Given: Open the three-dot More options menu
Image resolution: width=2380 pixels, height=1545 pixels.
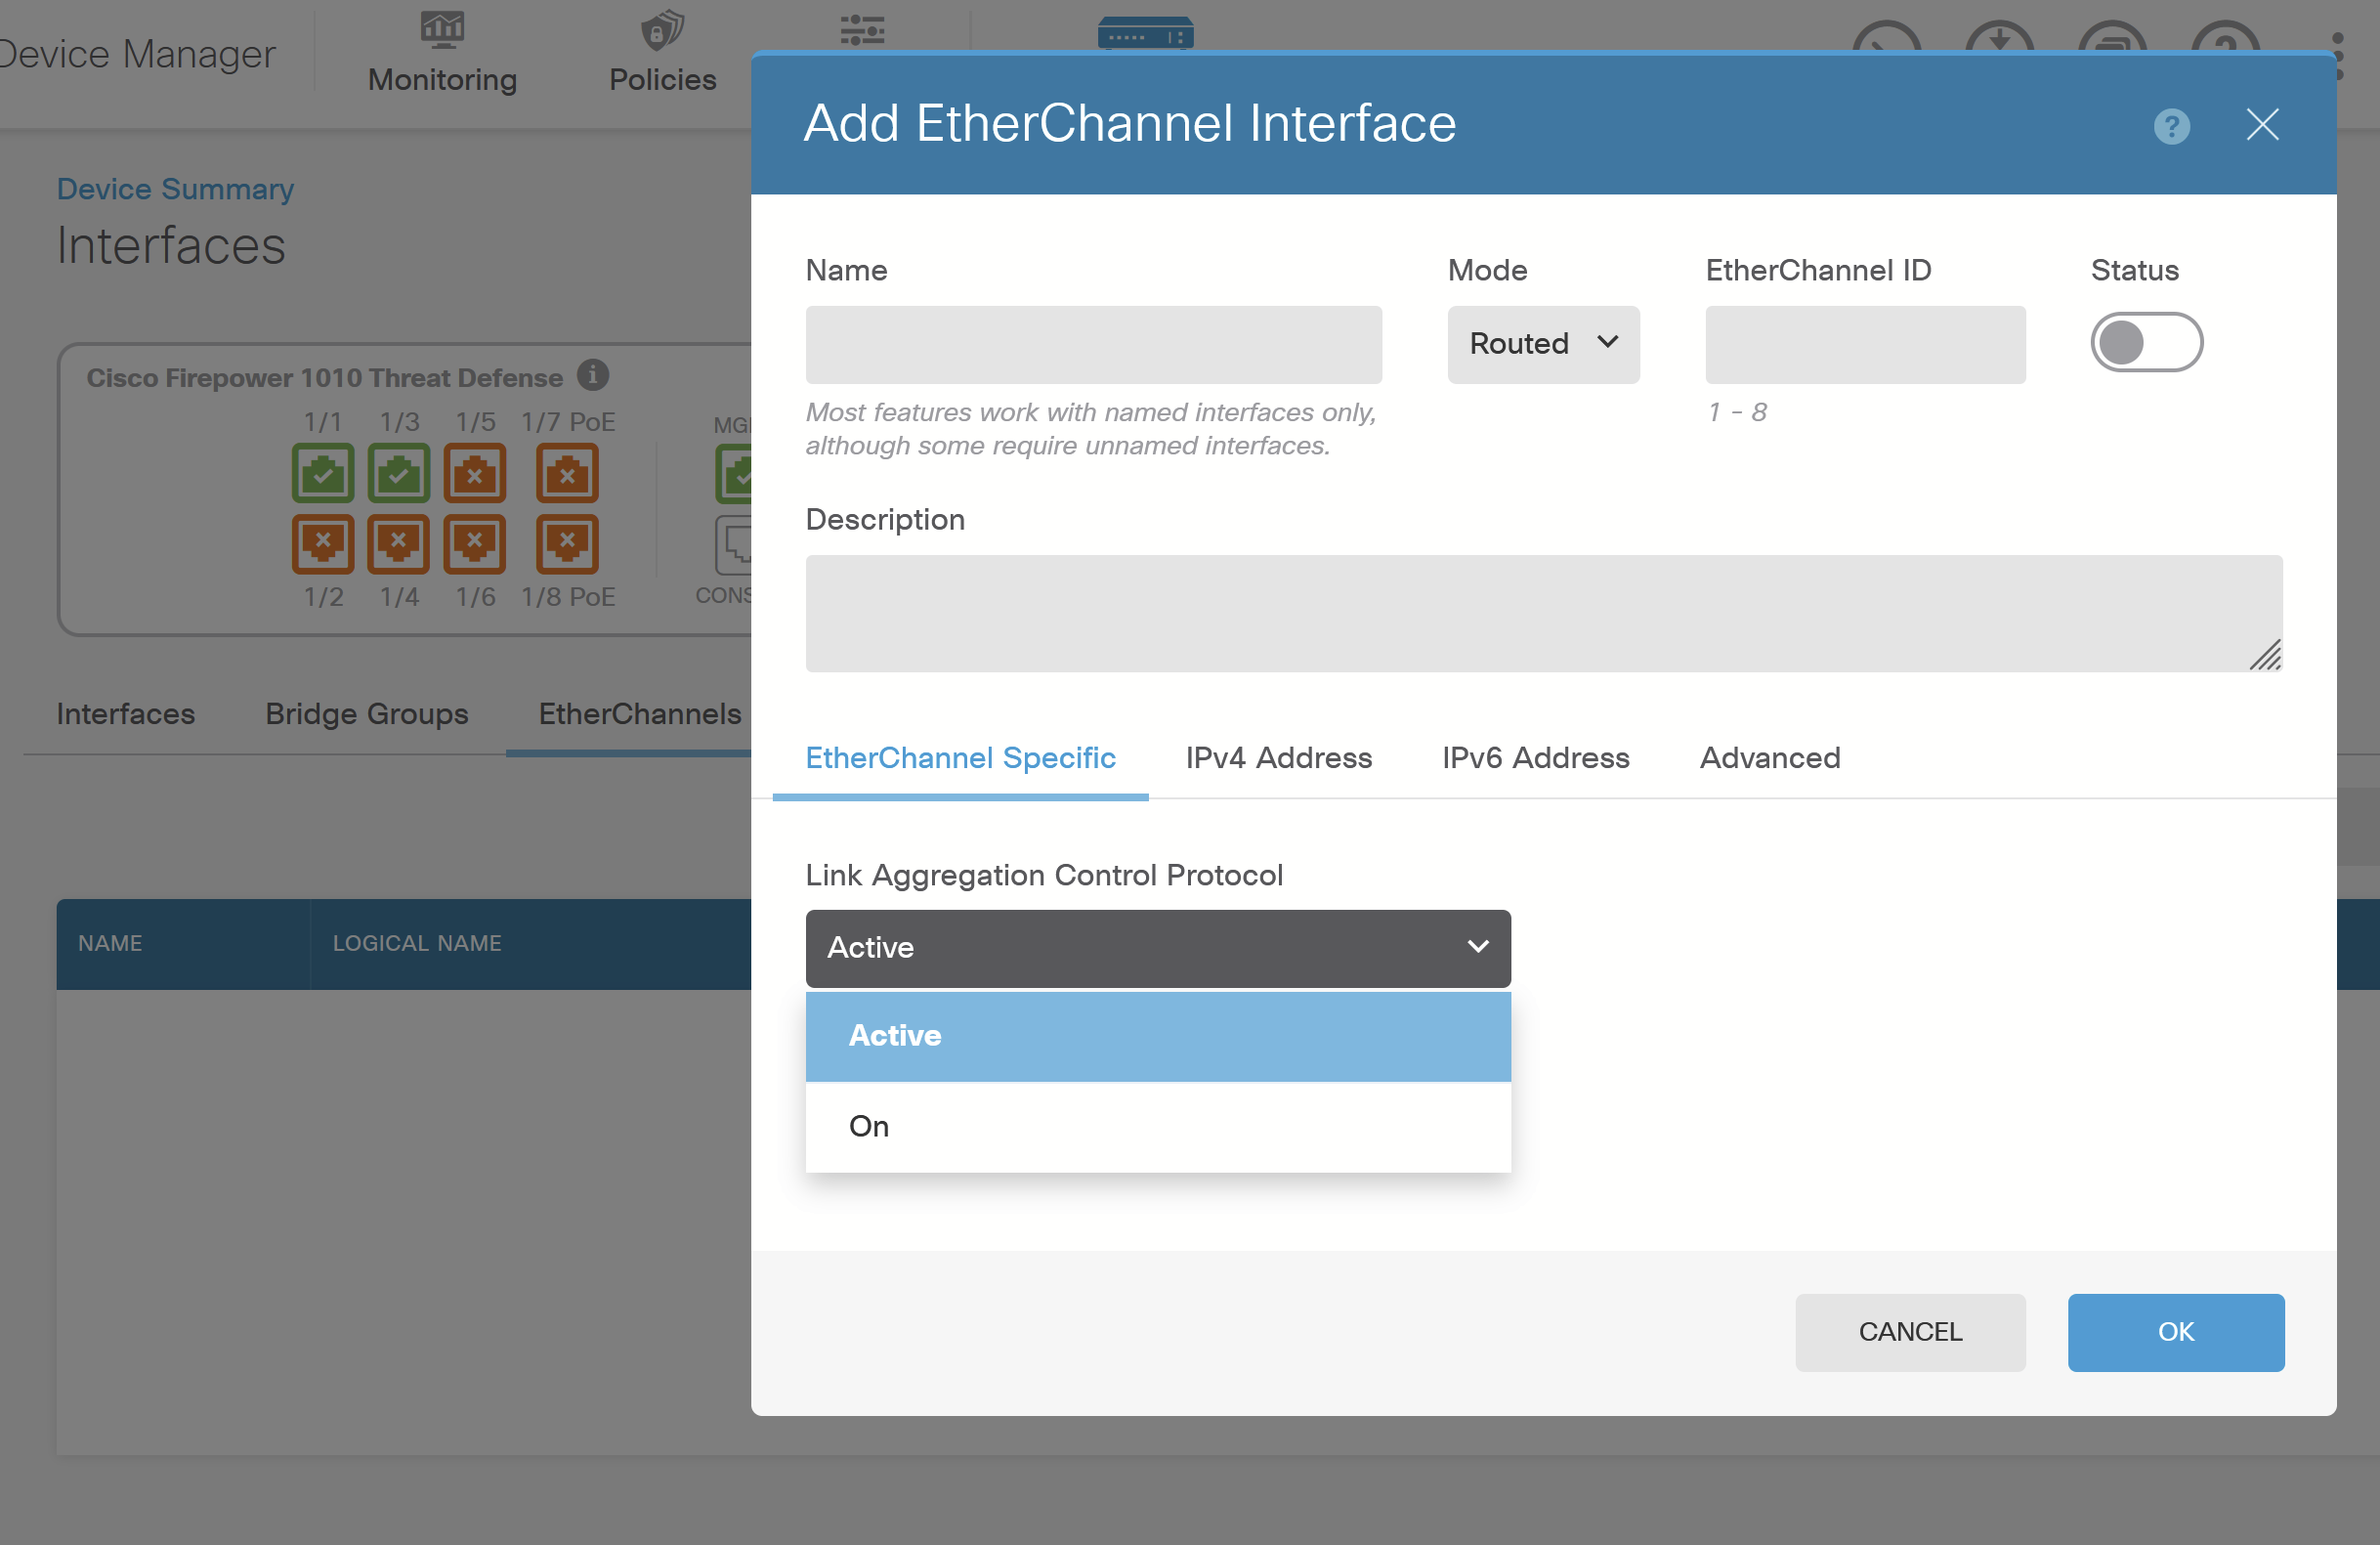Looking at the screenshot, I should [2338, 55].
